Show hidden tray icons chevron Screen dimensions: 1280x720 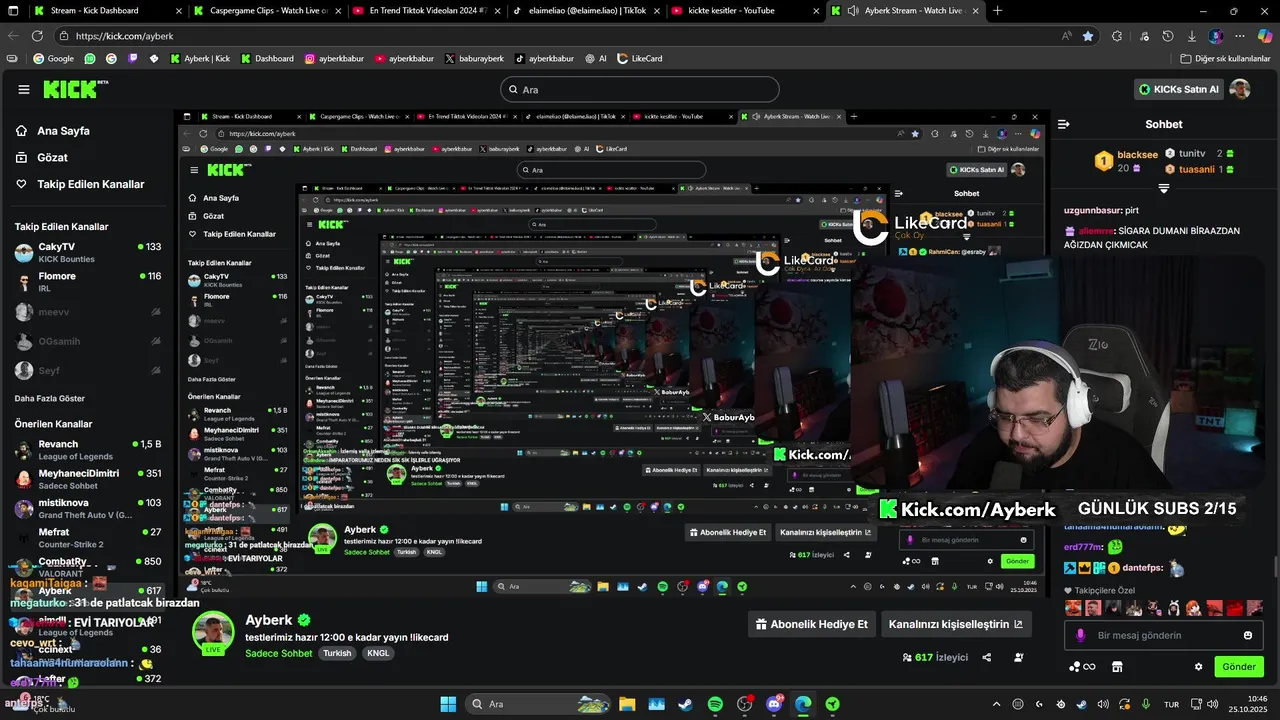(996, 704)
